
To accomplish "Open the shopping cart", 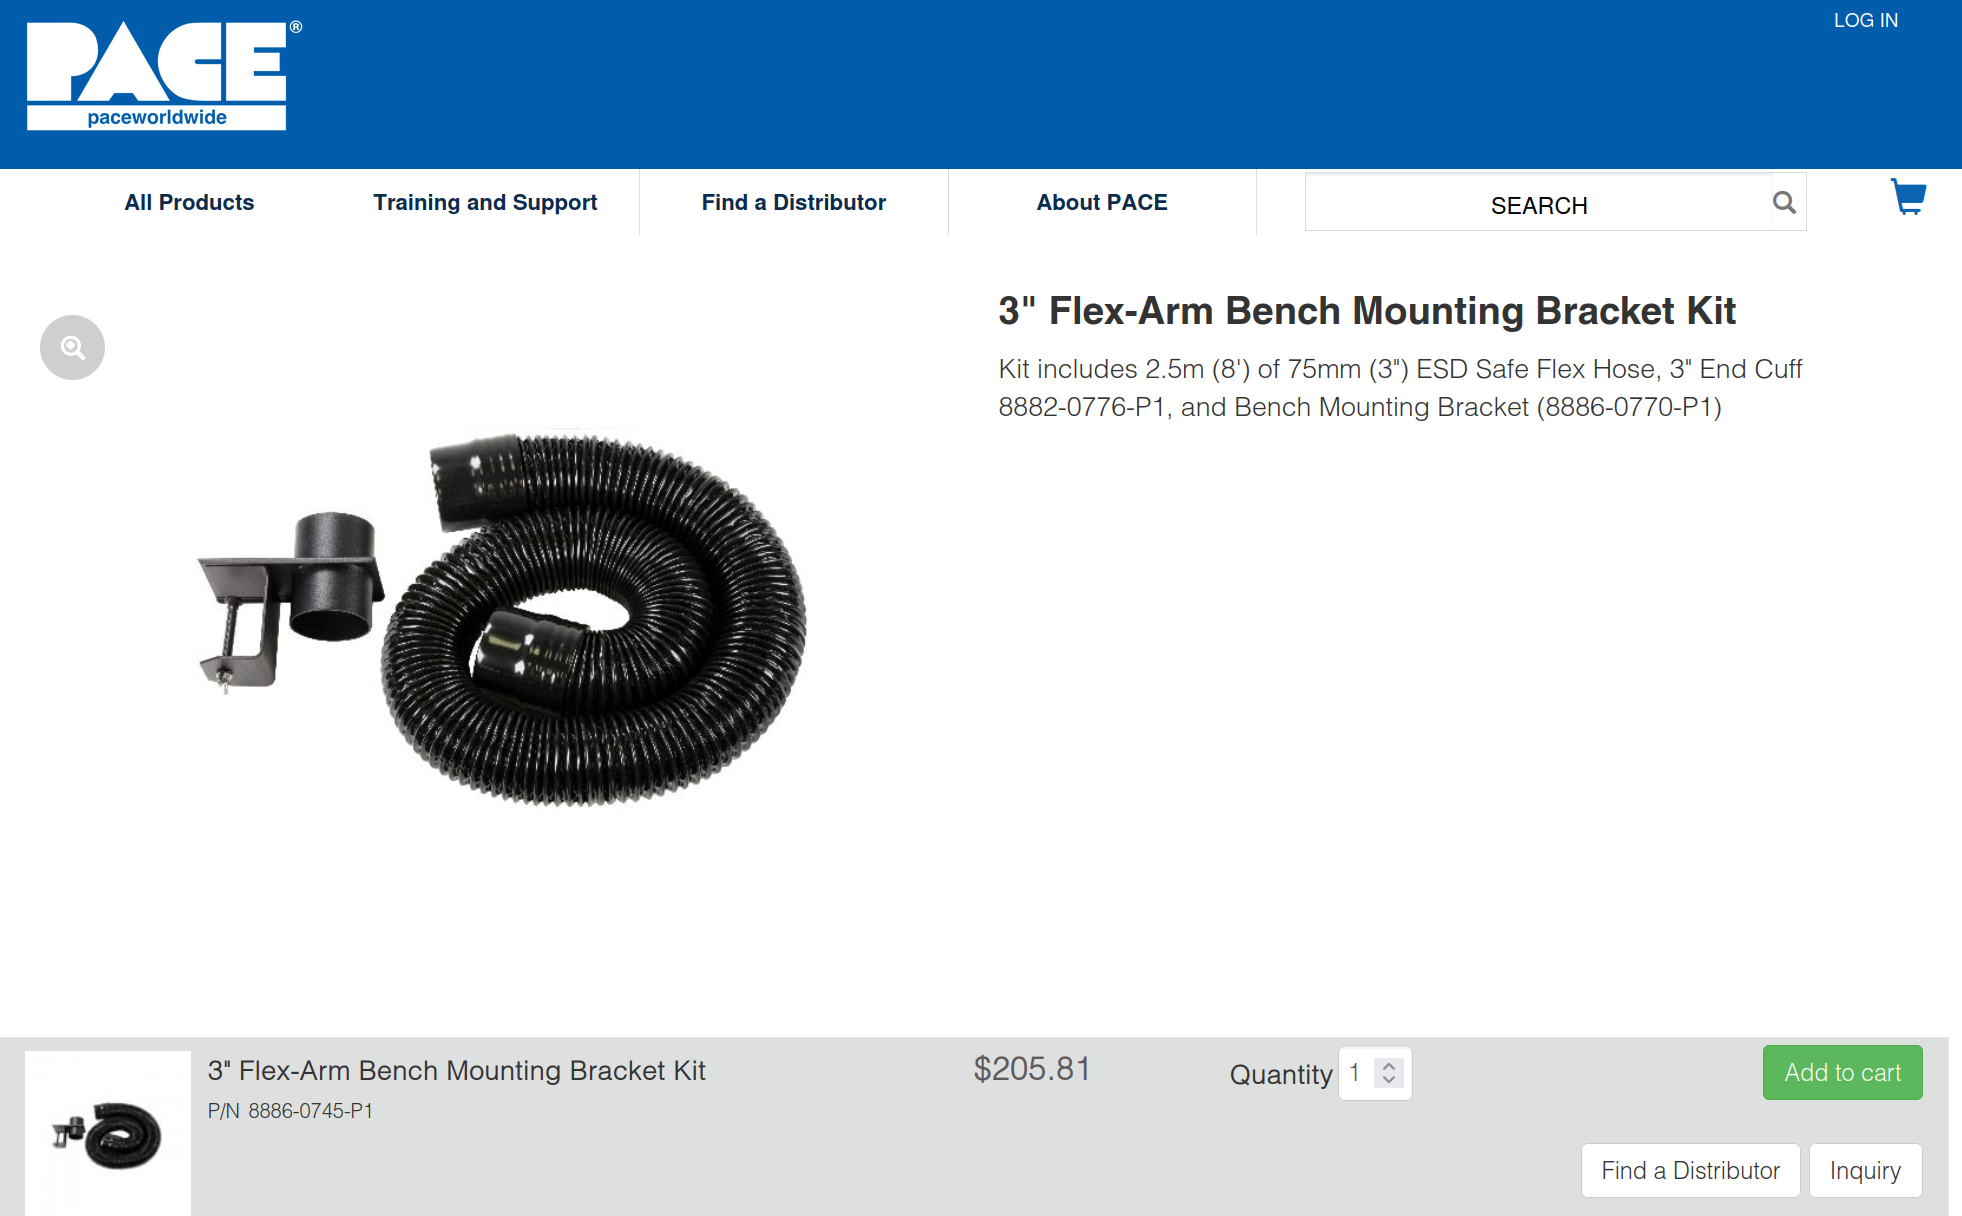I will tap(1908, 196).
